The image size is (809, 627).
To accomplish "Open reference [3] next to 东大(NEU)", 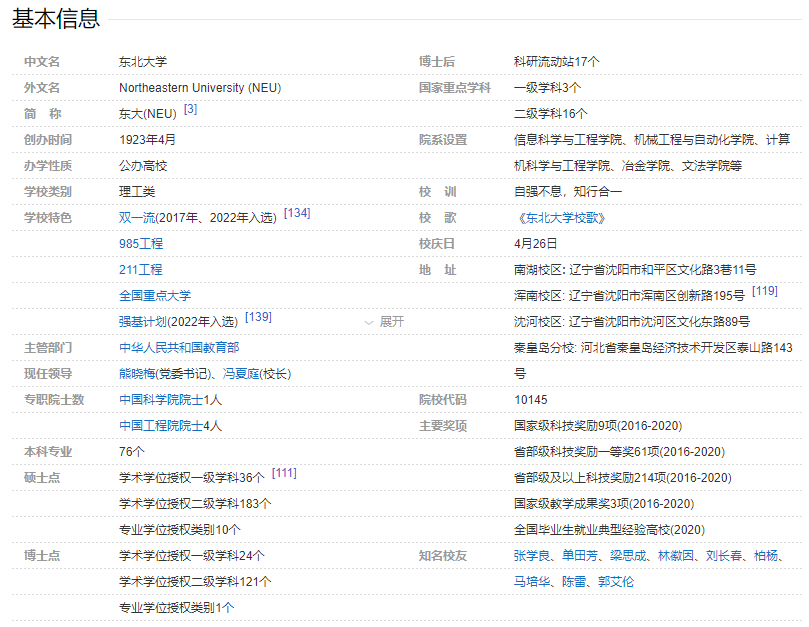I will (x=190, y=109).
